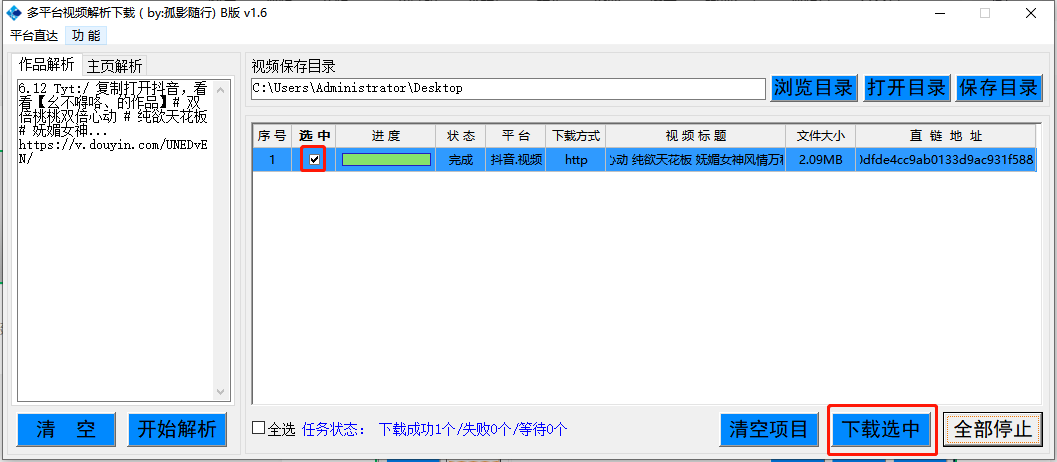Click the 保存目录 button
The image size is (1057, 462).
998,88
